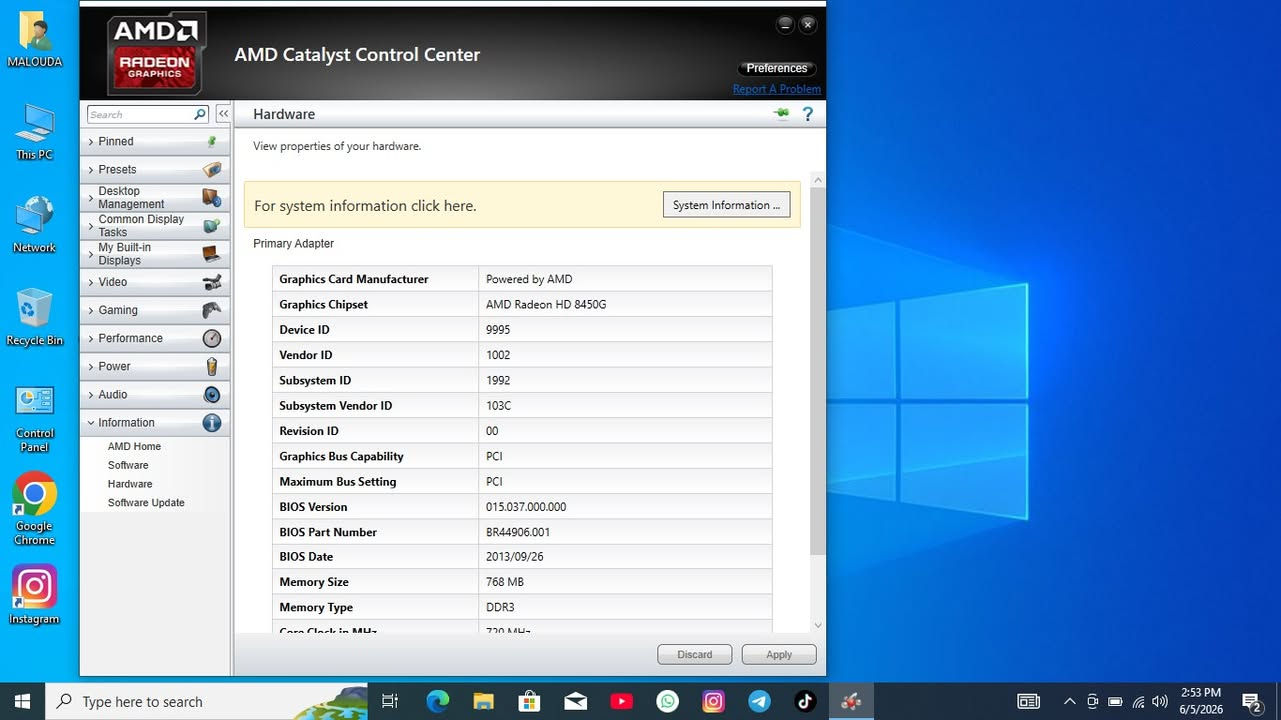Select the Google Chrome desktop shortcut
Image resolution: width=1281 pixels, height=720 pixels.
[35, 509]
